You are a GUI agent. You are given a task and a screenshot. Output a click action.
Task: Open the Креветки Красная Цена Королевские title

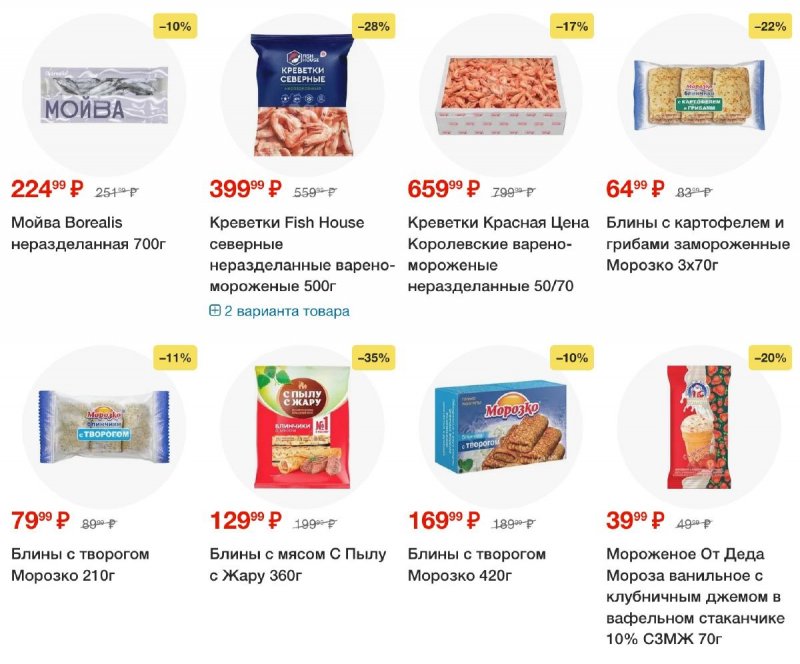(x=498, y=254)
